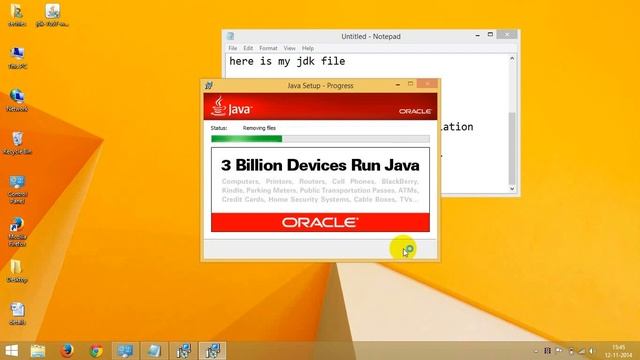Open the network tray icon
Image resolution: width=640 pixels, height=360 pixels.
[x=582, y=351]
